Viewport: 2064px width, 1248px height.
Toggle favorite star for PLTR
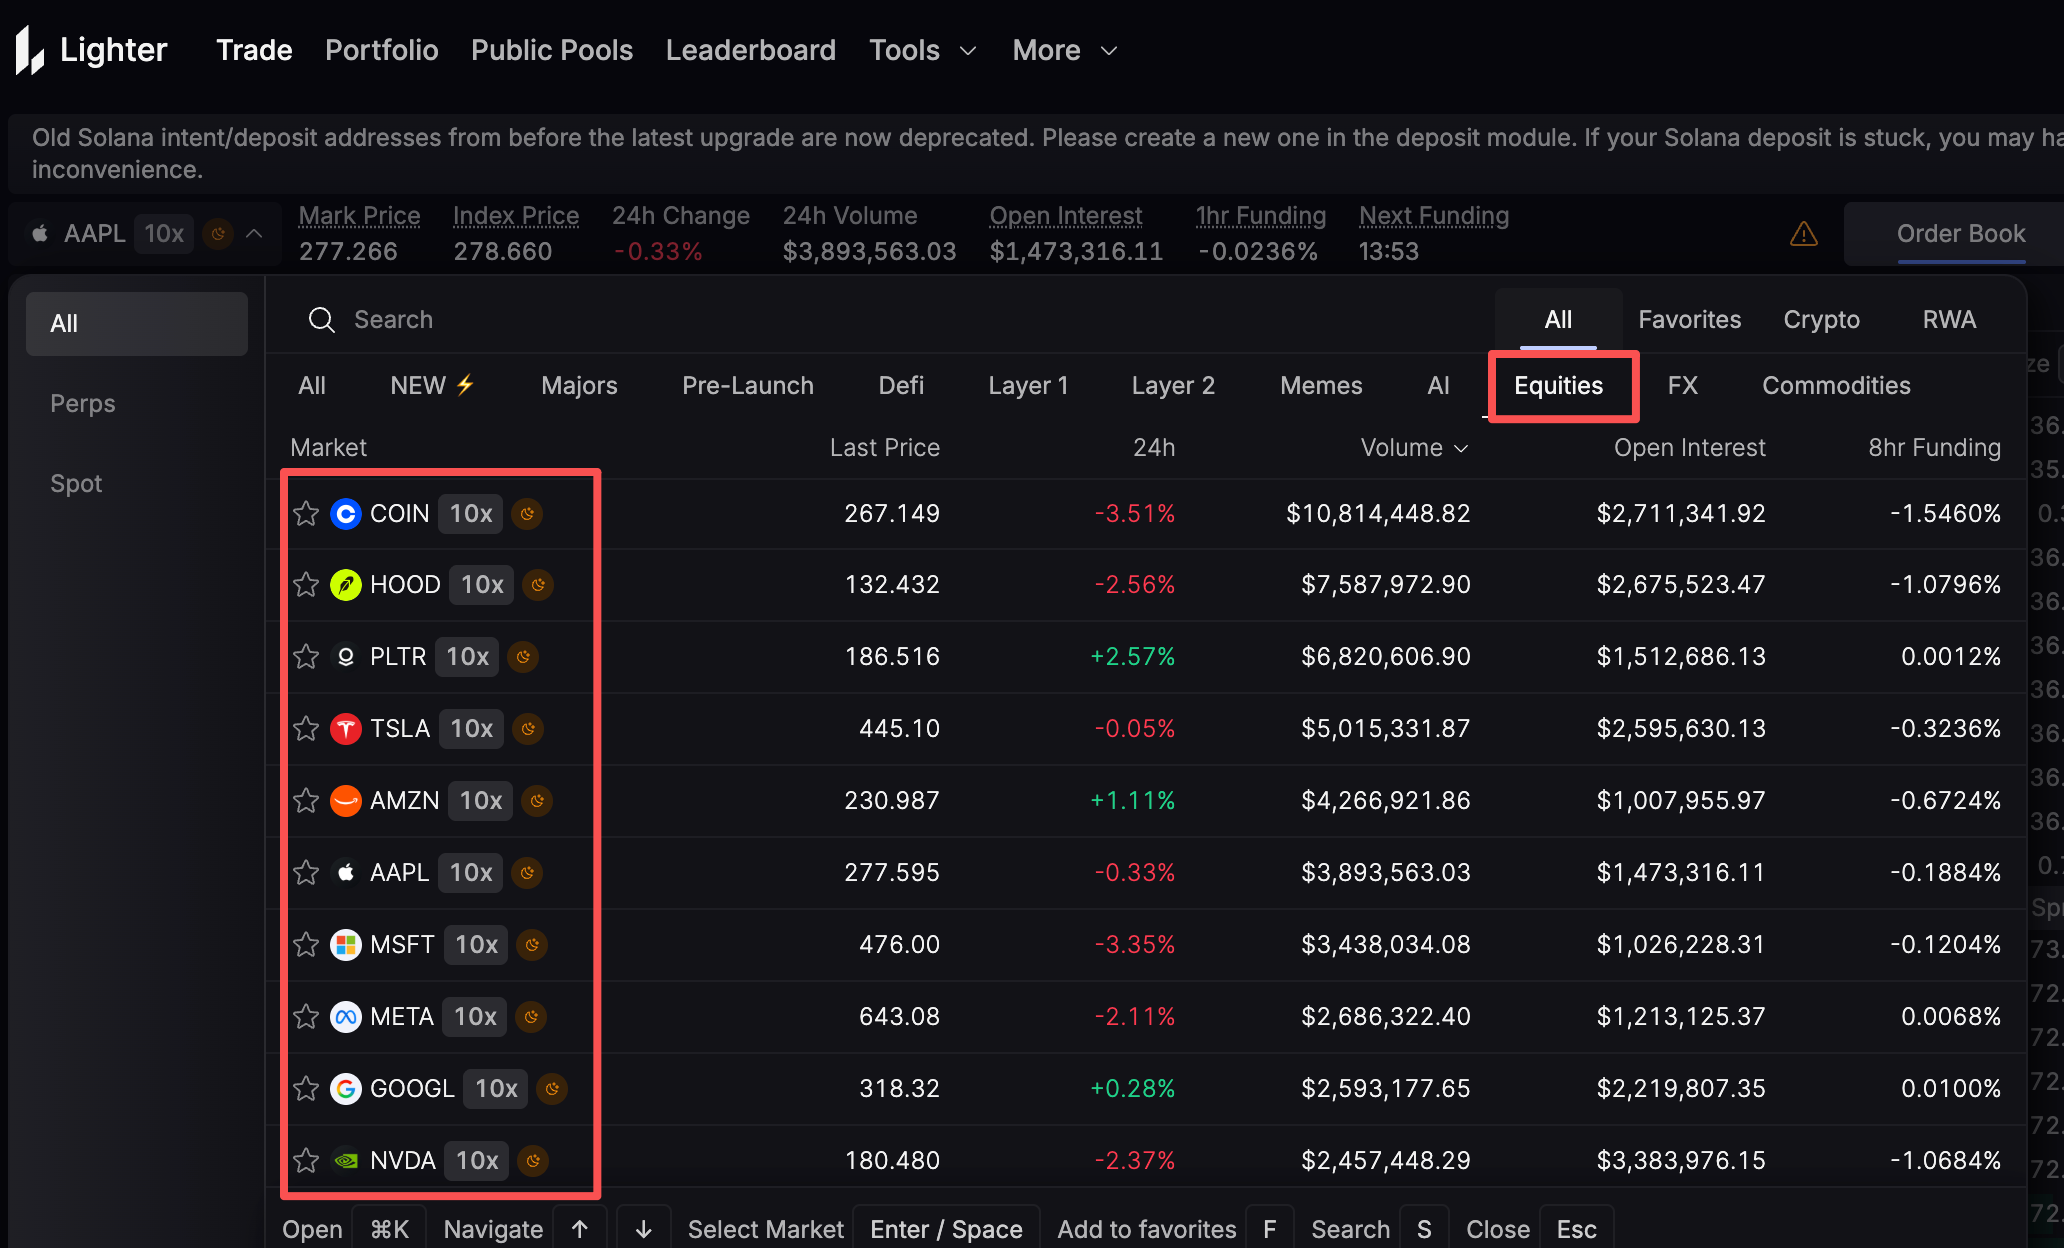(x=306, y=657)
